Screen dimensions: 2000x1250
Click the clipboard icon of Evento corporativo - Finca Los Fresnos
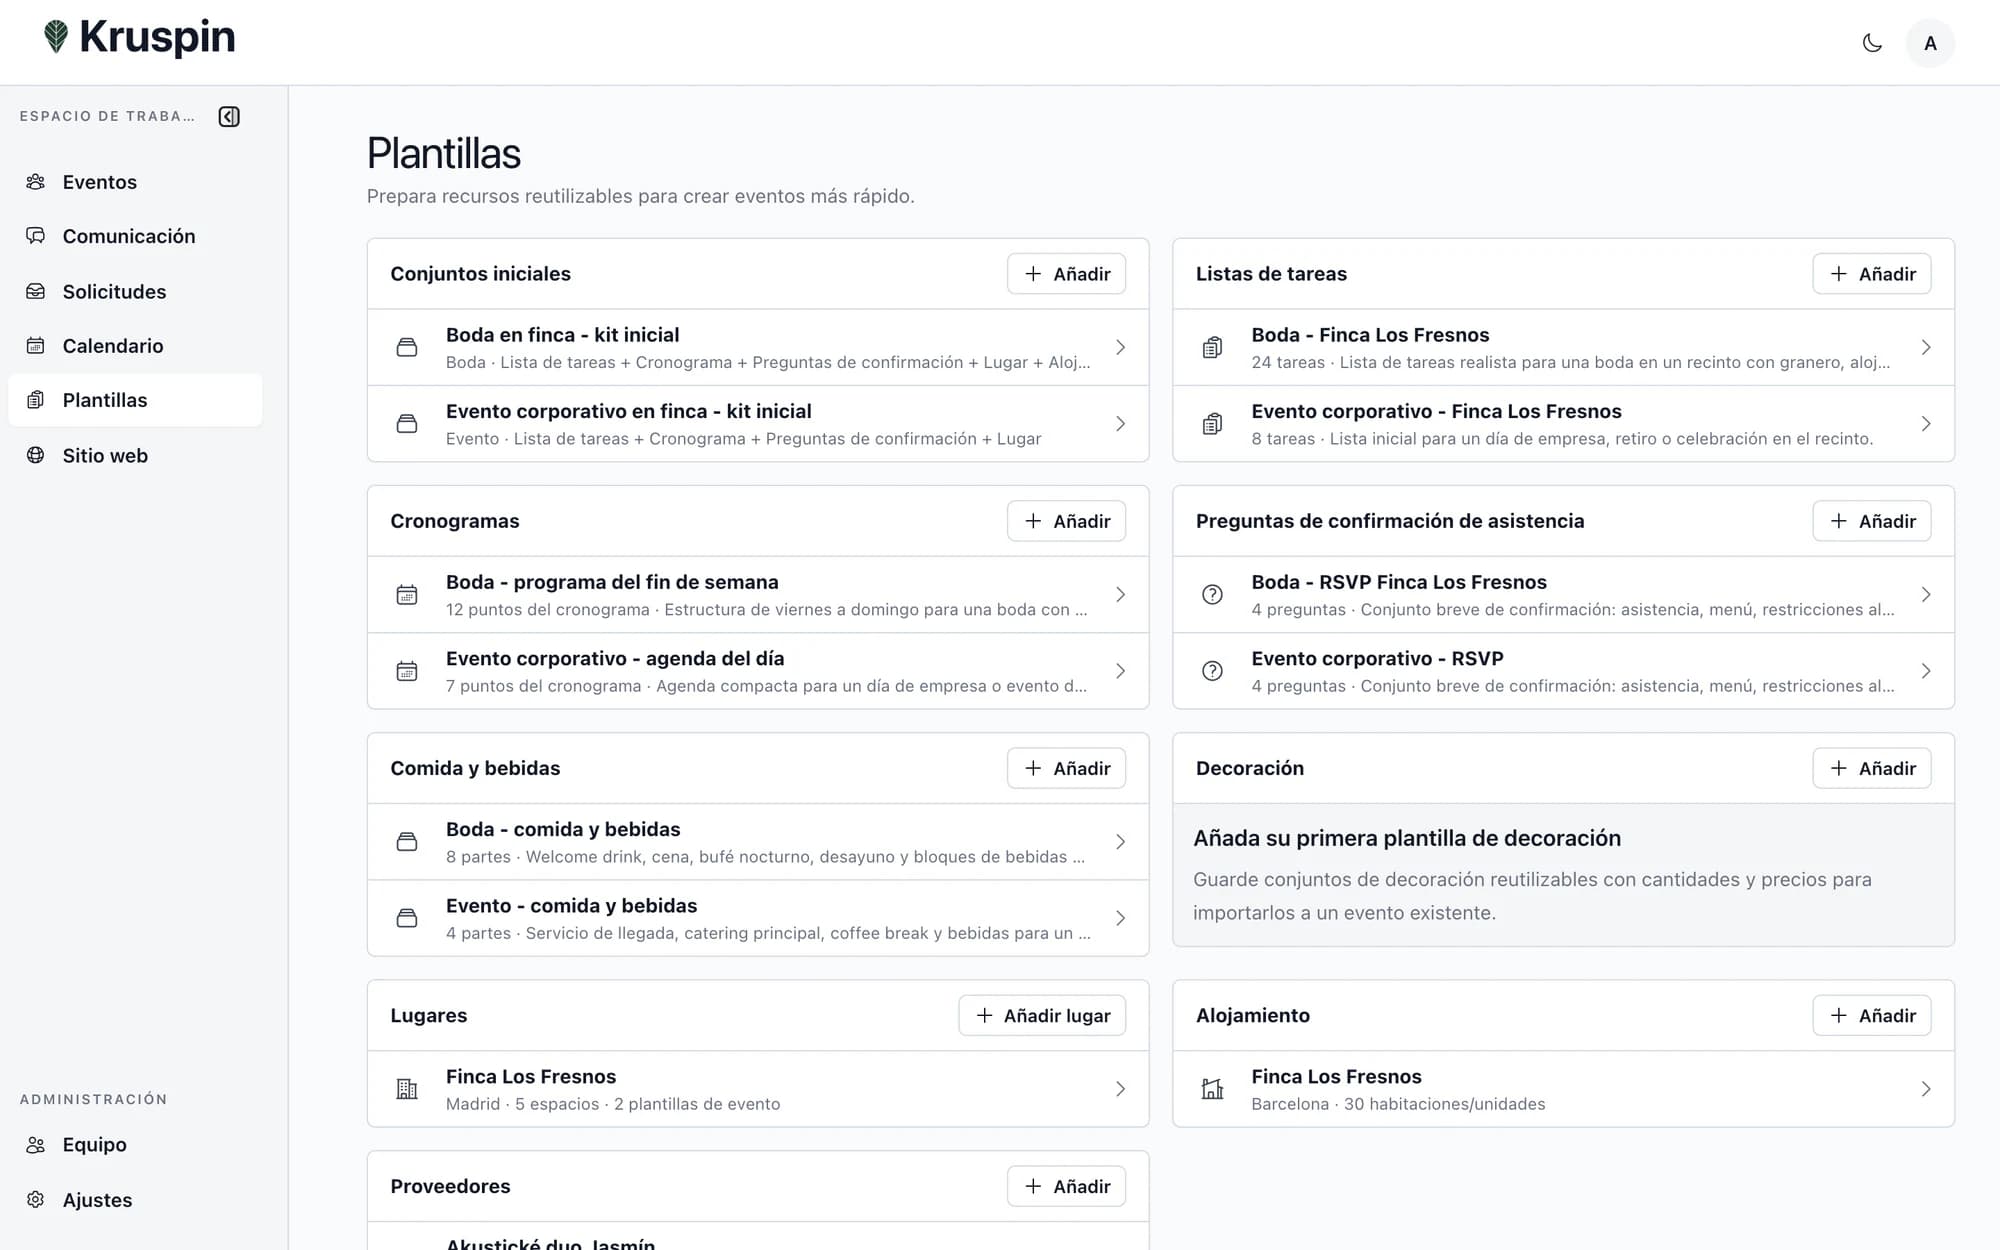pyautogui.click(x=1212, y=424)
